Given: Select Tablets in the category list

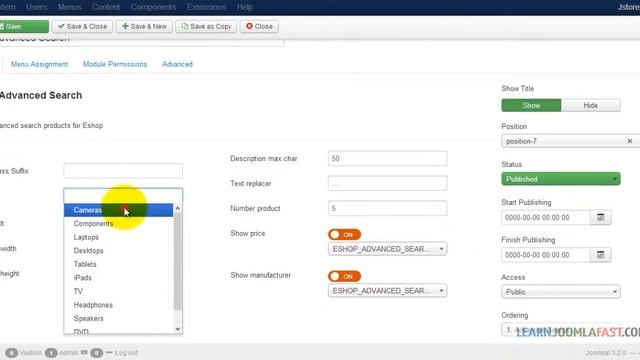Looking at the screenshot, I should pos(118,264).
